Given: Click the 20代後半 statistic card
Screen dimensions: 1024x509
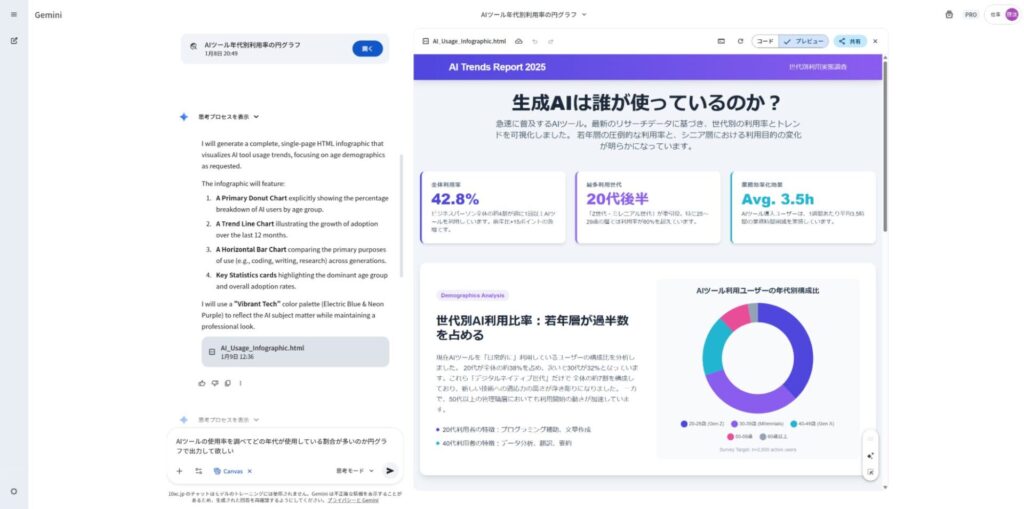Looking at the screenshot, I should tap(648, 207).
